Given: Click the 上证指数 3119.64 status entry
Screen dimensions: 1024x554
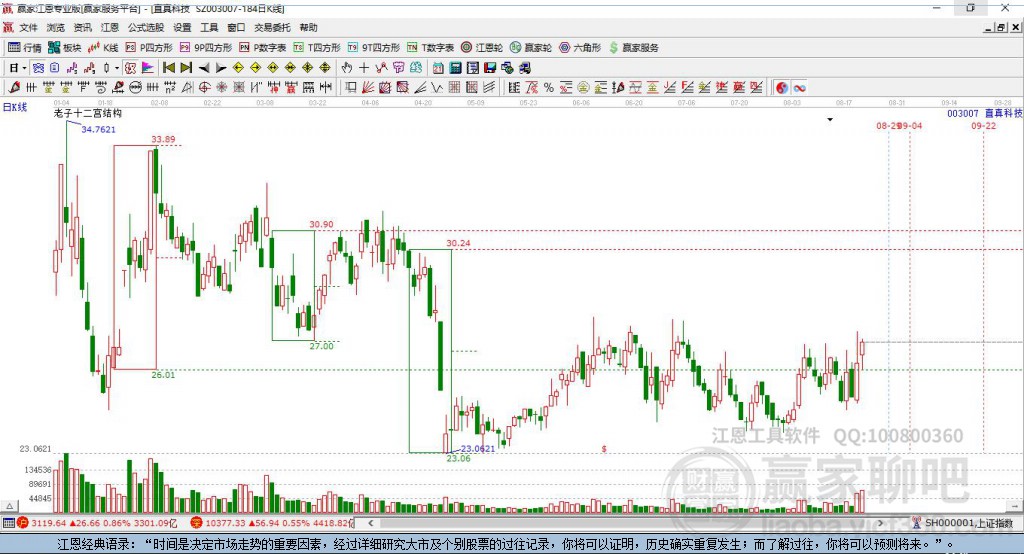Looking at the screenshot, I should (x=97, y=523).
